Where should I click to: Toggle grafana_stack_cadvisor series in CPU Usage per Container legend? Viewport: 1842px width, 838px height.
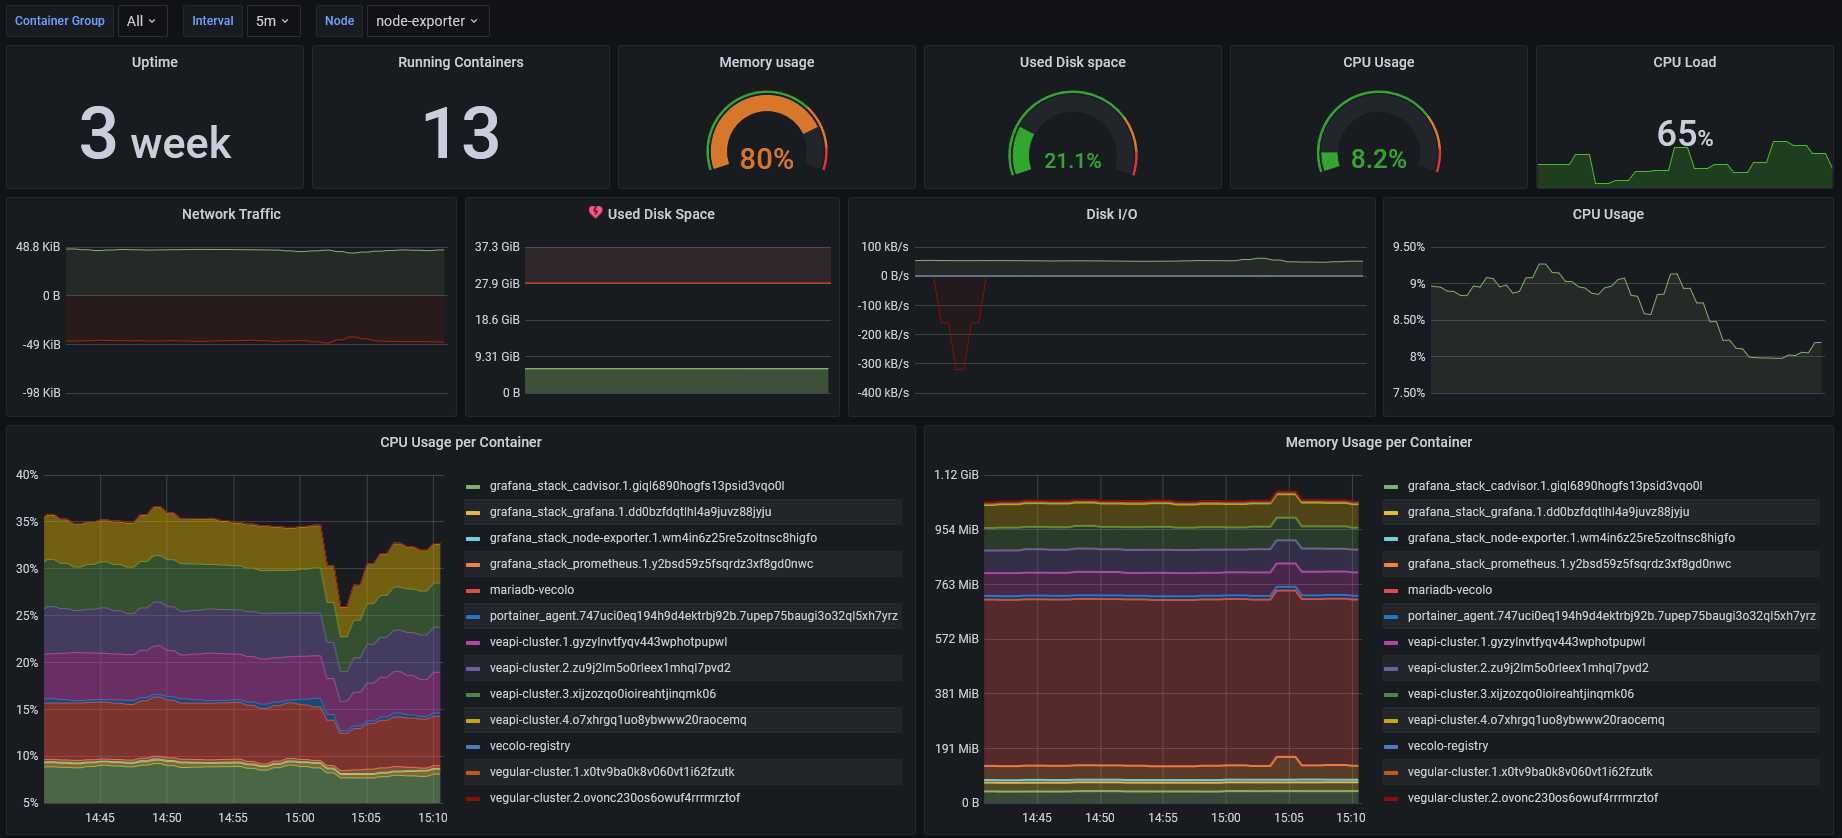tap(637, 486)
